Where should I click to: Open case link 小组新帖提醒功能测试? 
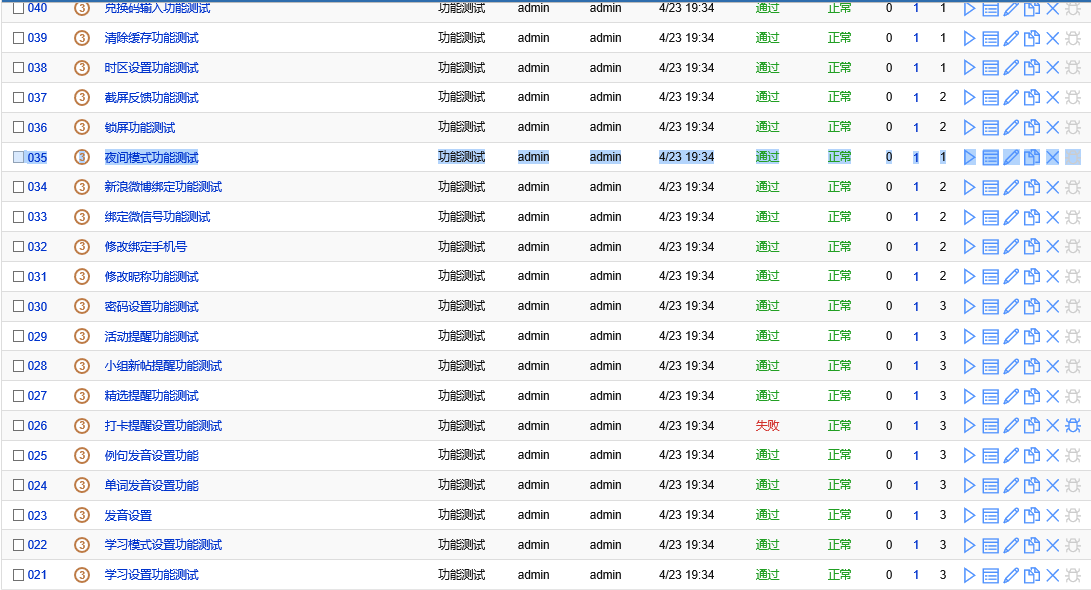point(164,366)
